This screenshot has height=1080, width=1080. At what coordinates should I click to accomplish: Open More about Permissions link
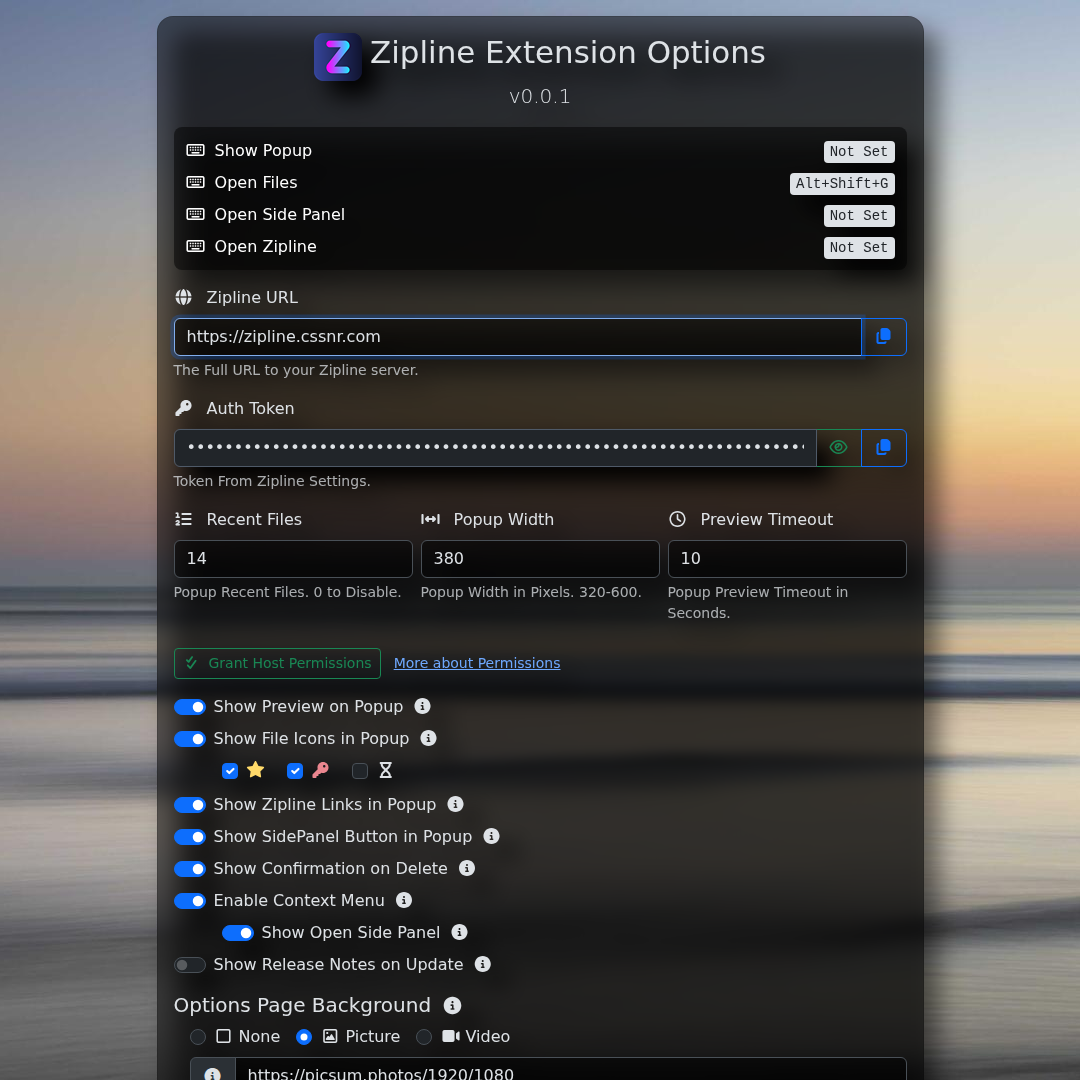click(x=477, y=663)
